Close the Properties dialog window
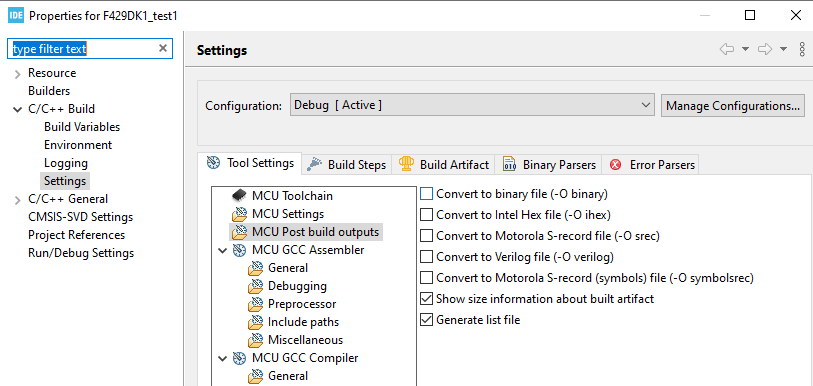The image size is (813, 386). (795, 16)
